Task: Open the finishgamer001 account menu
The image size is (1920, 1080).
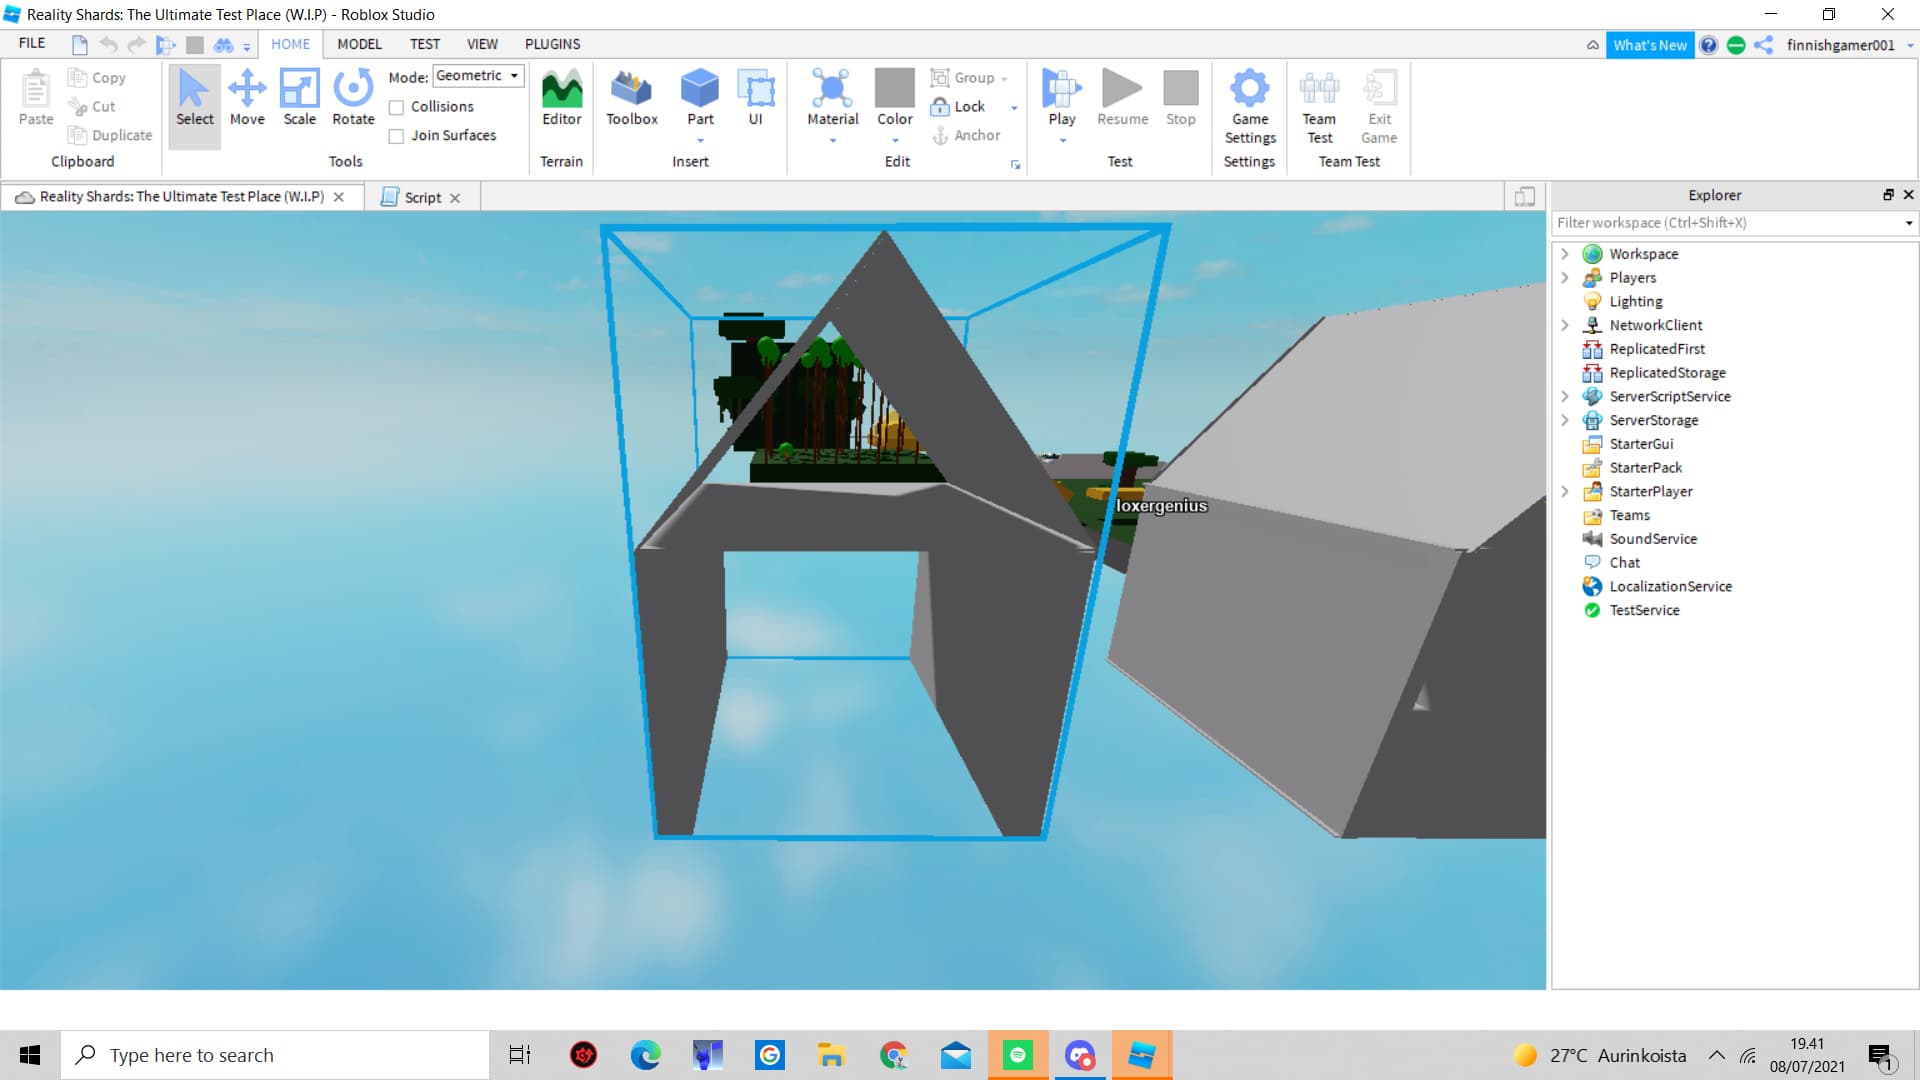Action: 1849,45
